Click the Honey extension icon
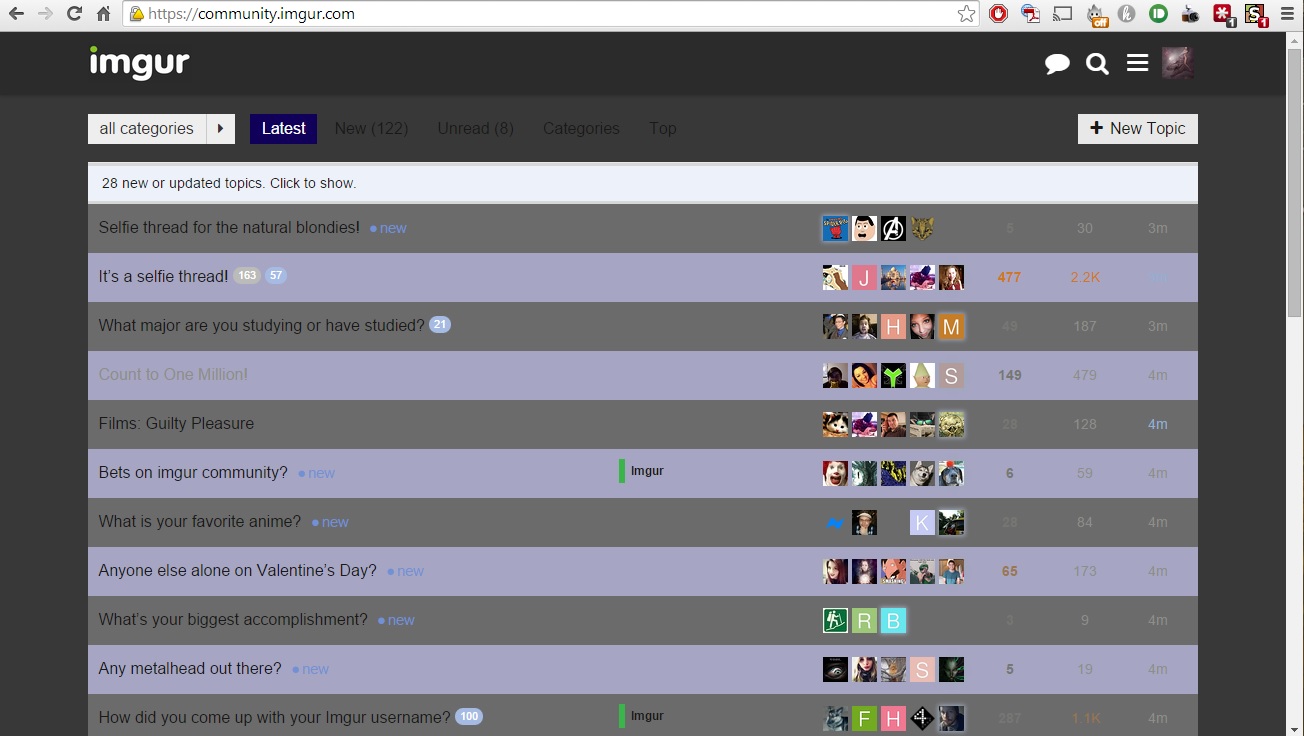This screenshot has width=1304, height=736. click(1126, 14)
